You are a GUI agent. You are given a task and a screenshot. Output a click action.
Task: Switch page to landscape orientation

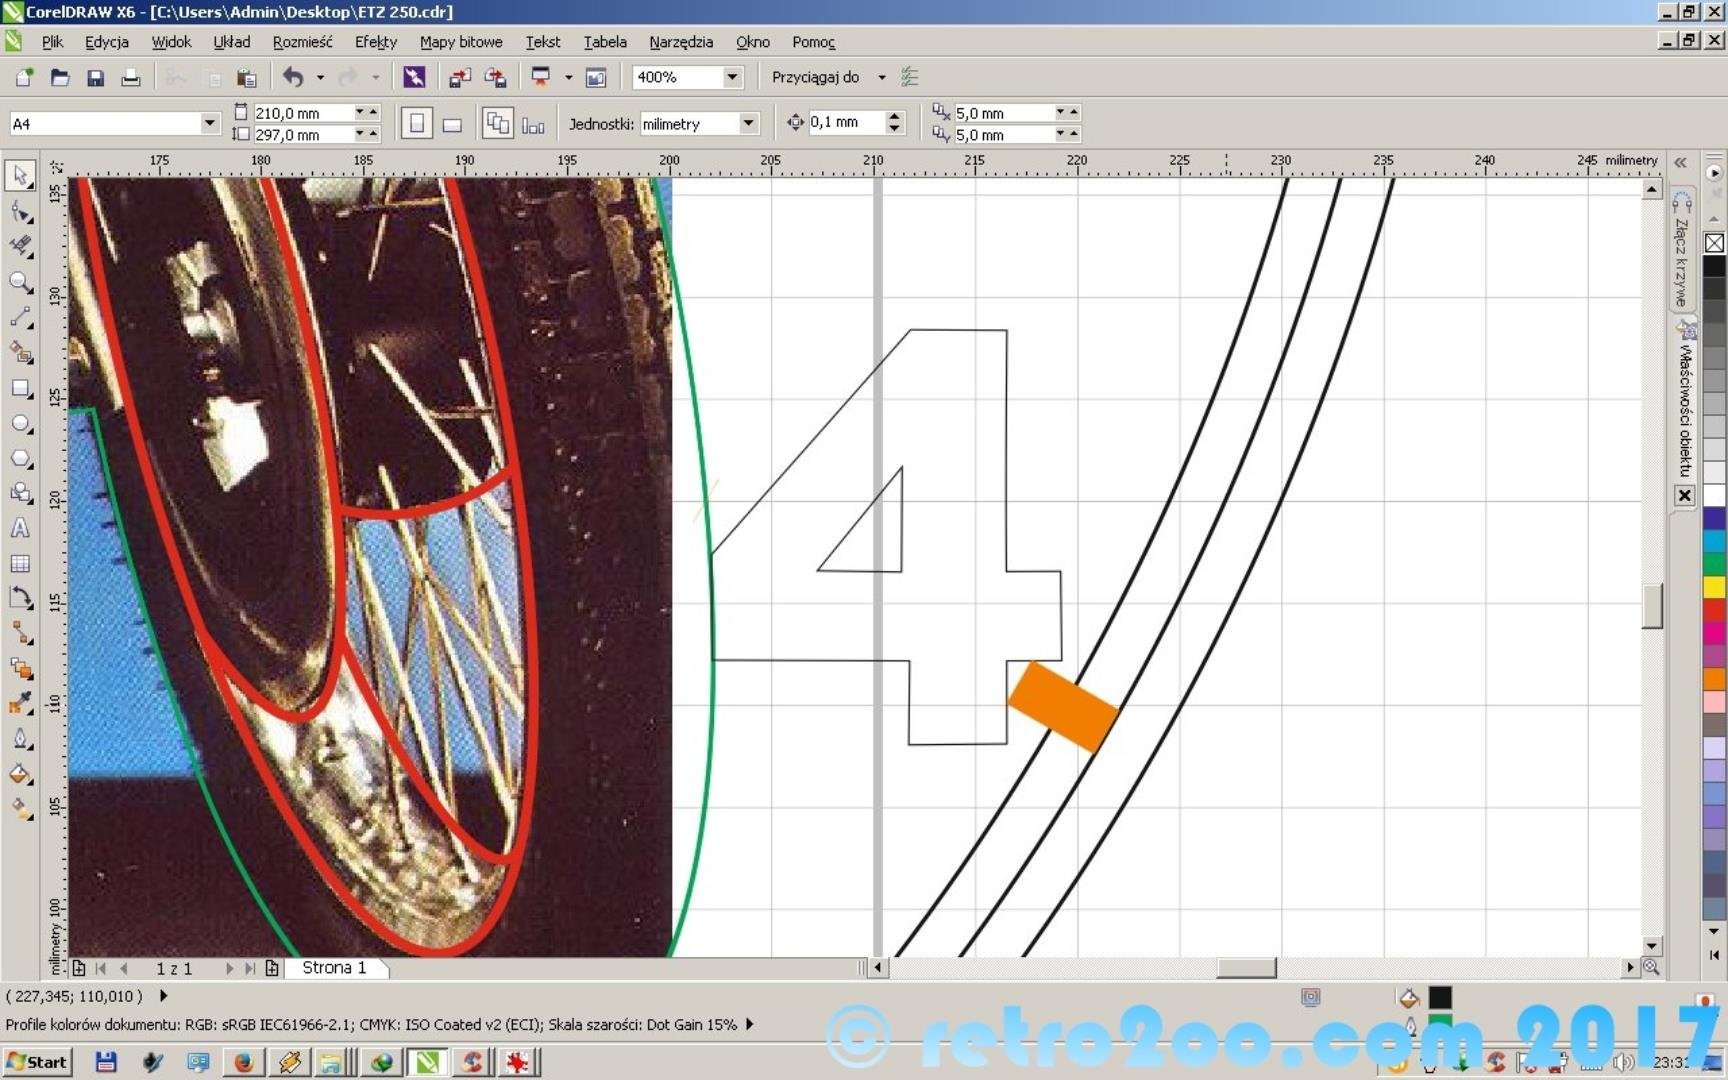point(452,124)
